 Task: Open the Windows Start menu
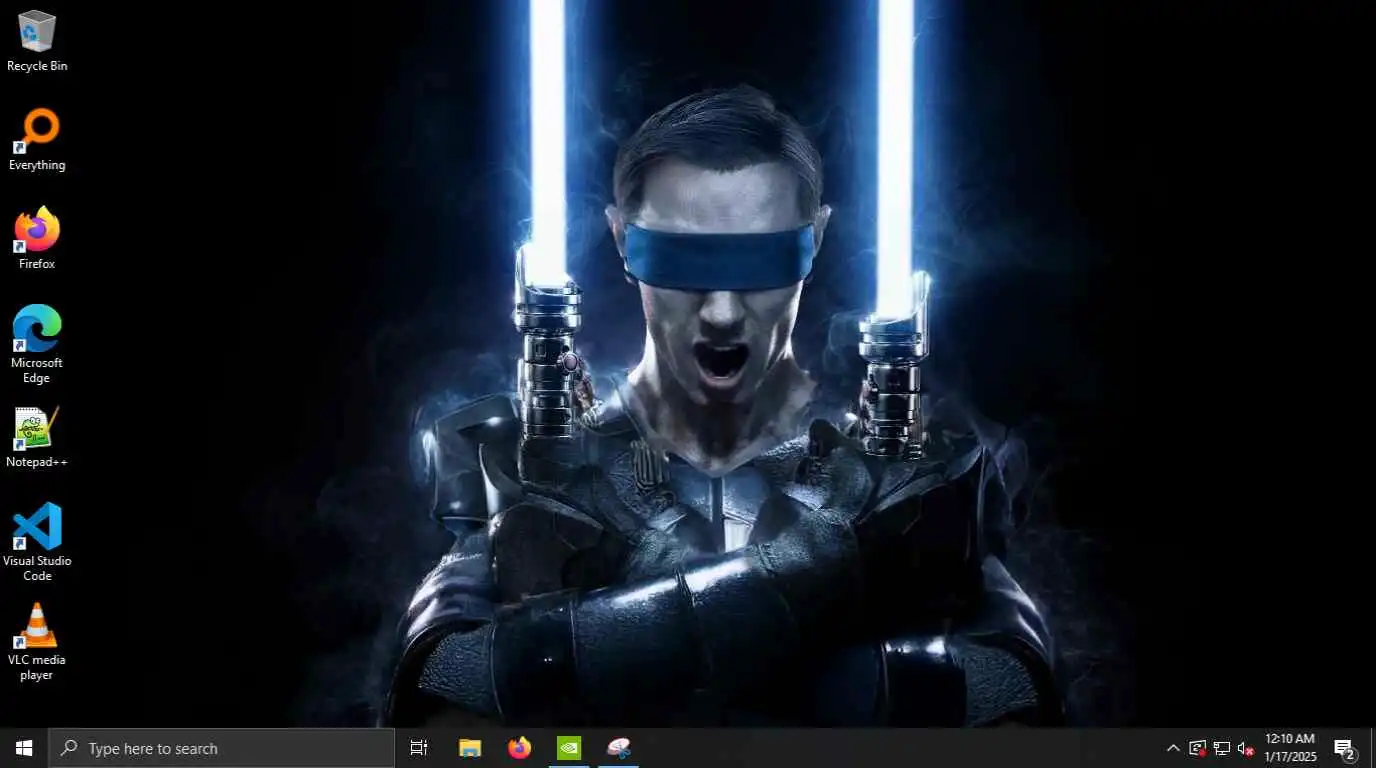pyautogui.click(x=24, y=748)
